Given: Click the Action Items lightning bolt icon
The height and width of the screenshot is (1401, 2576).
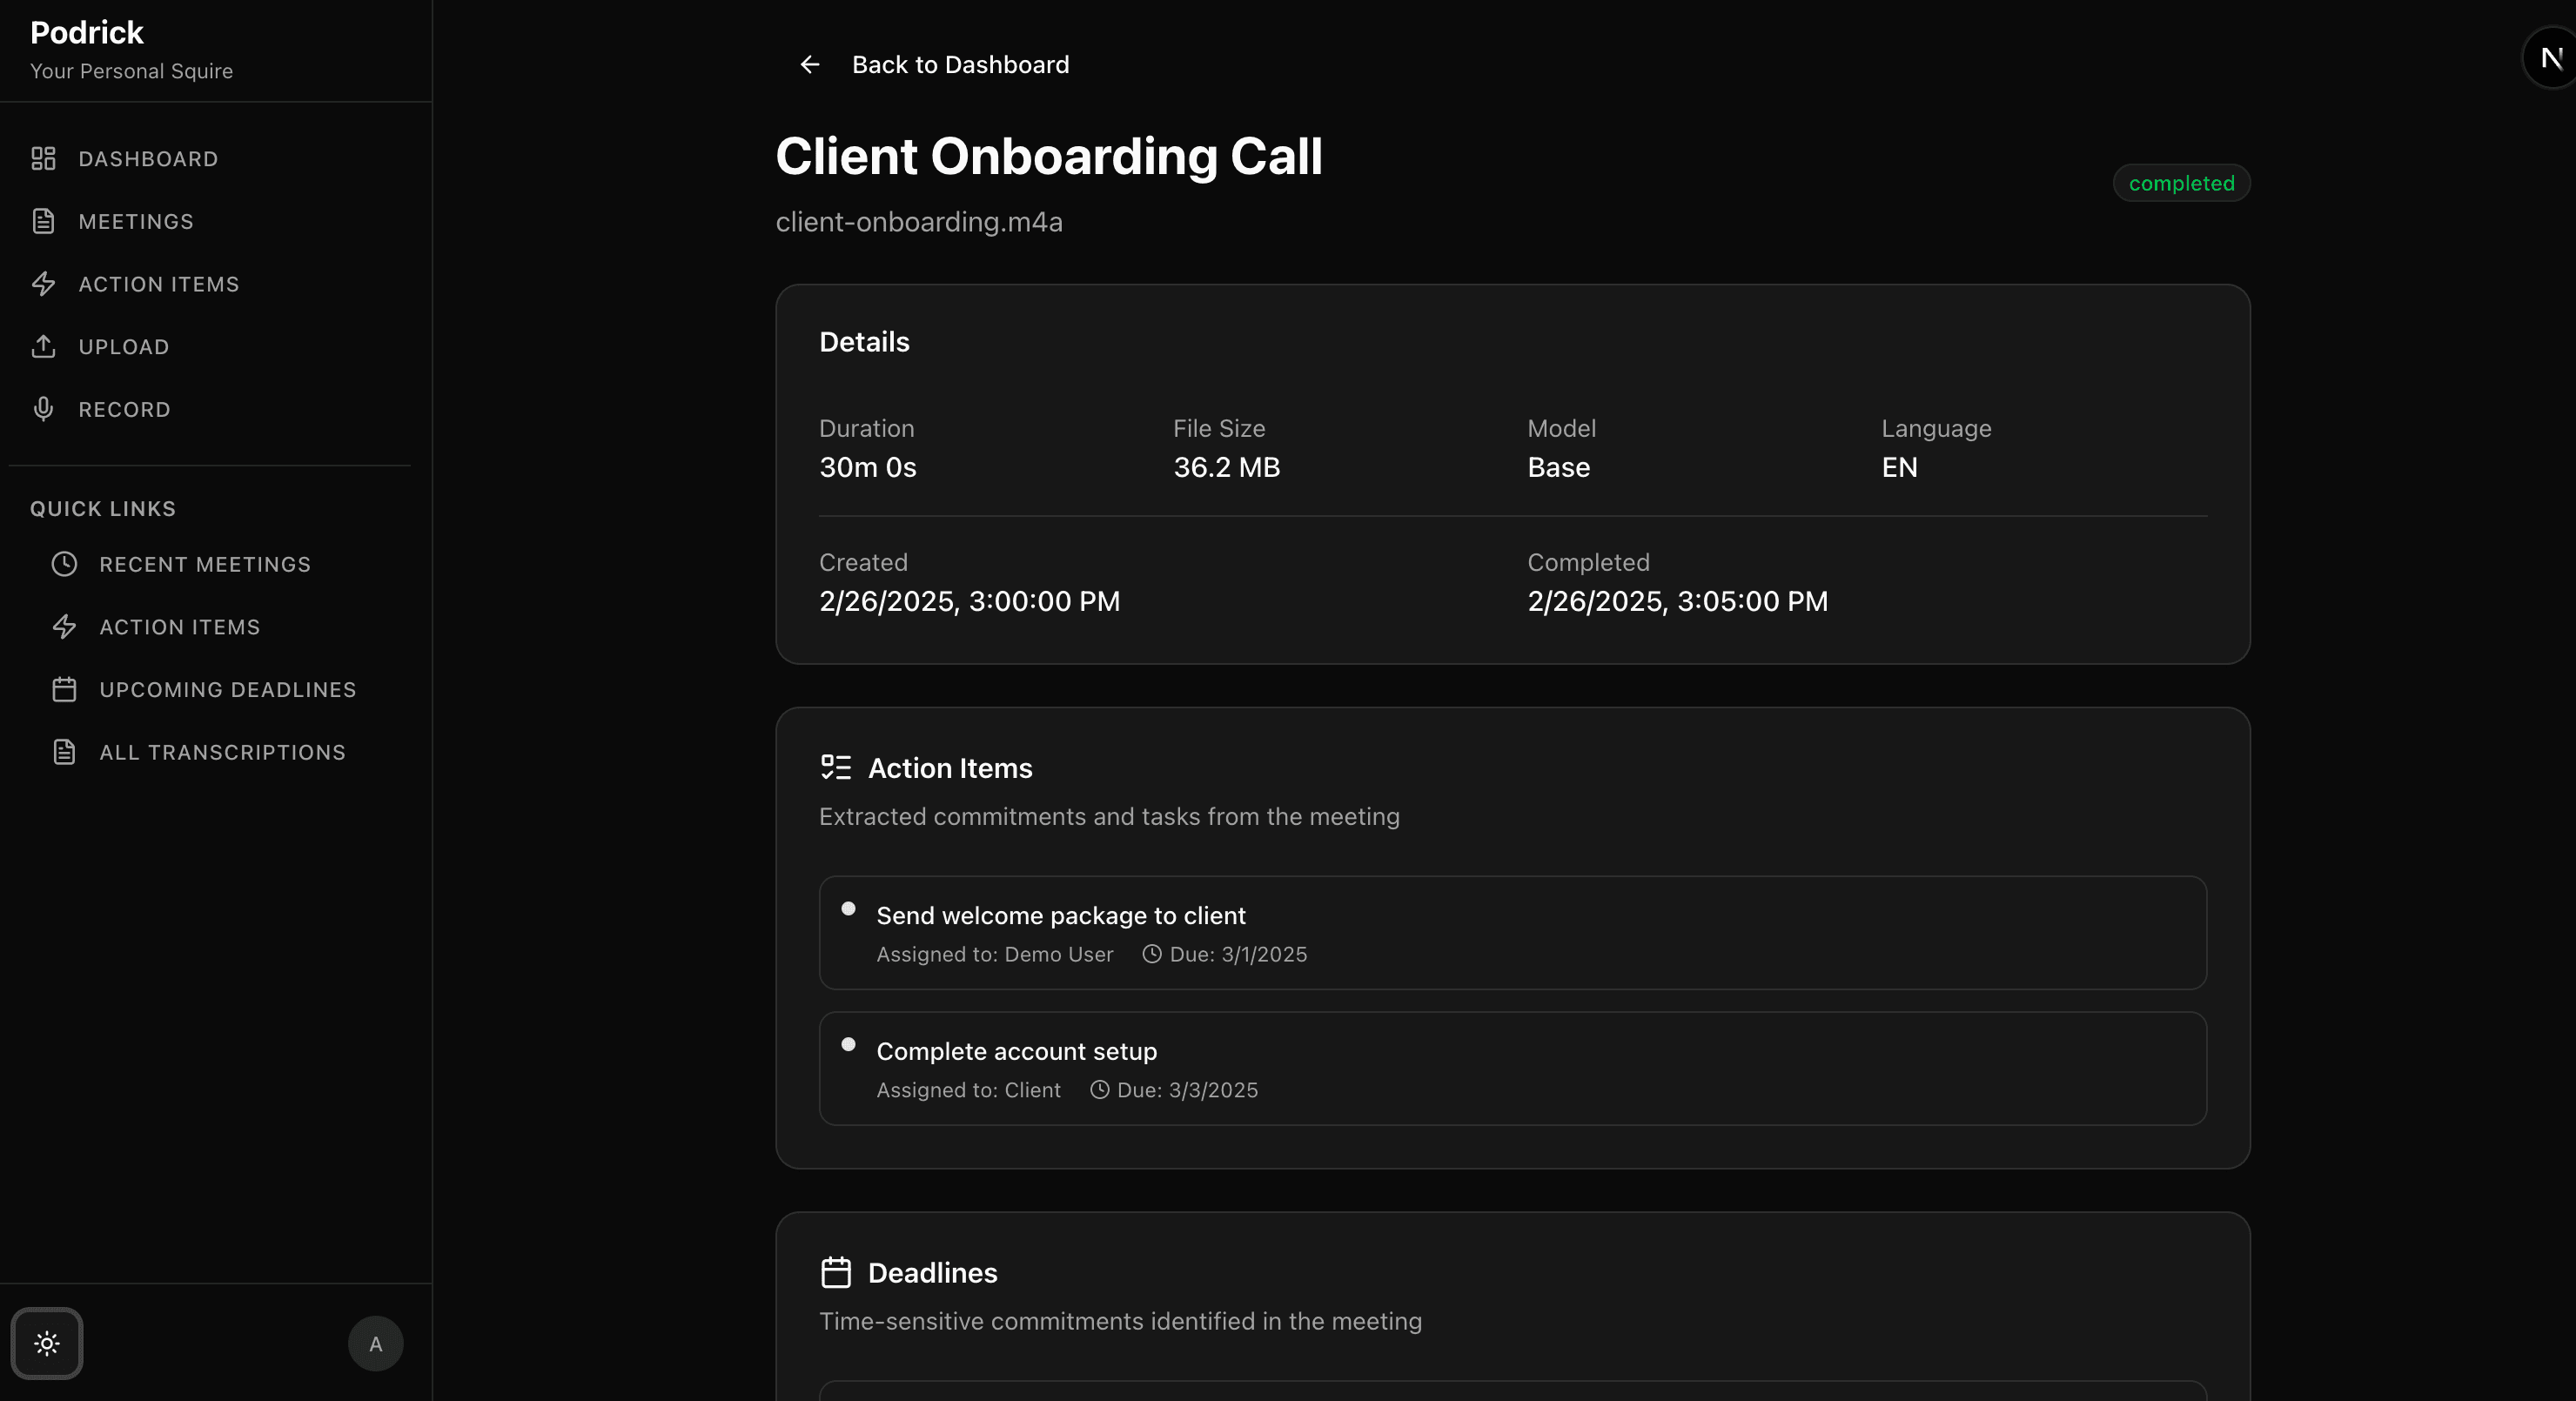Looking at the screenshot, I should (43, 284).
